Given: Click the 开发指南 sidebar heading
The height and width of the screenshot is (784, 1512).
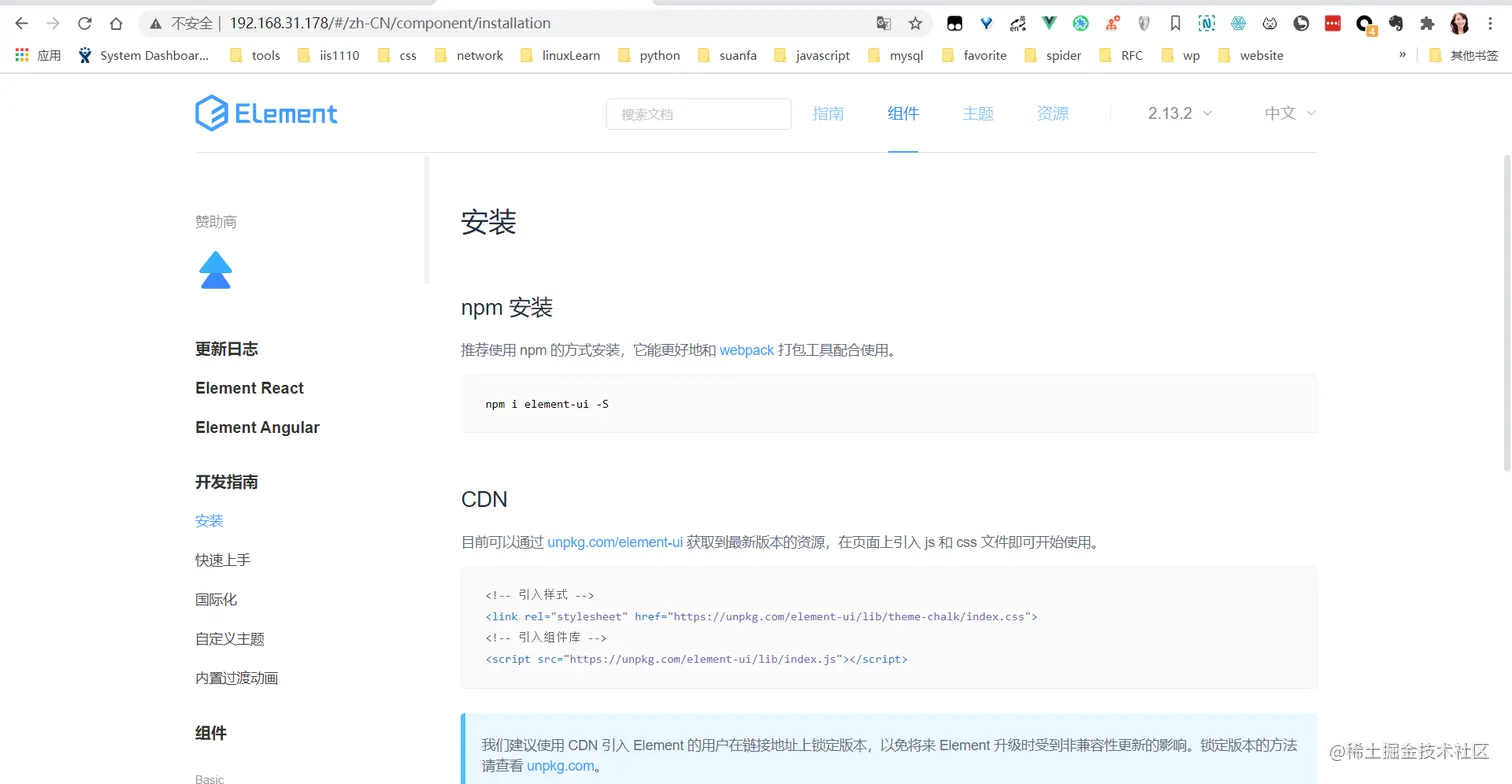Looking at the screenshot, I should pos(227,482).
